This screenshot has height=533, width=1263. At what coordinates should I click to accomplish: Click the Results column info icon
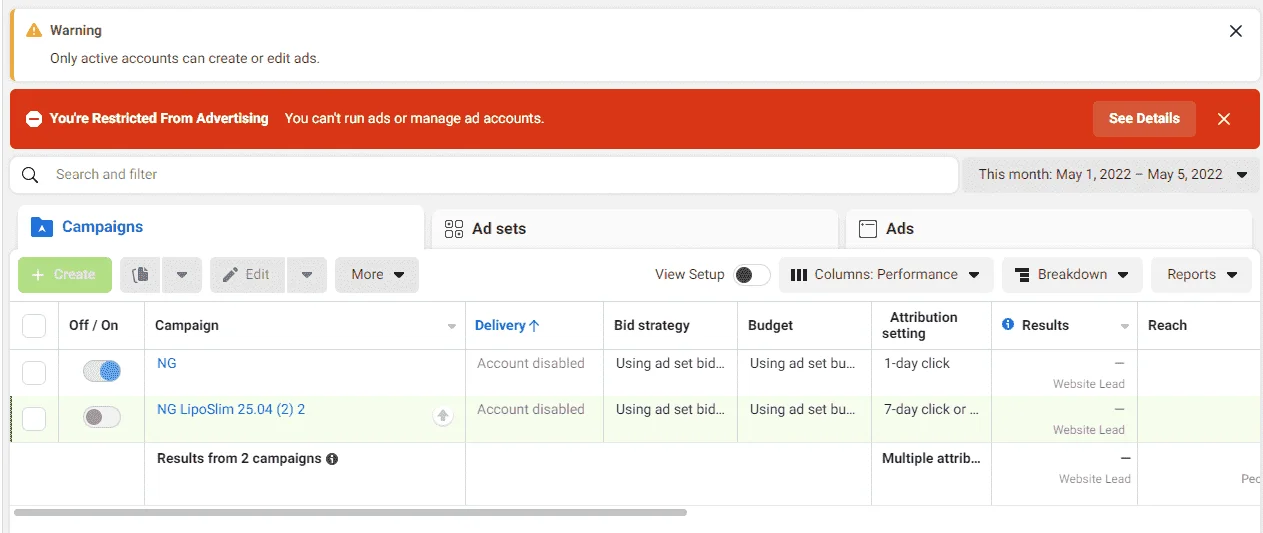click(1008, 325)
